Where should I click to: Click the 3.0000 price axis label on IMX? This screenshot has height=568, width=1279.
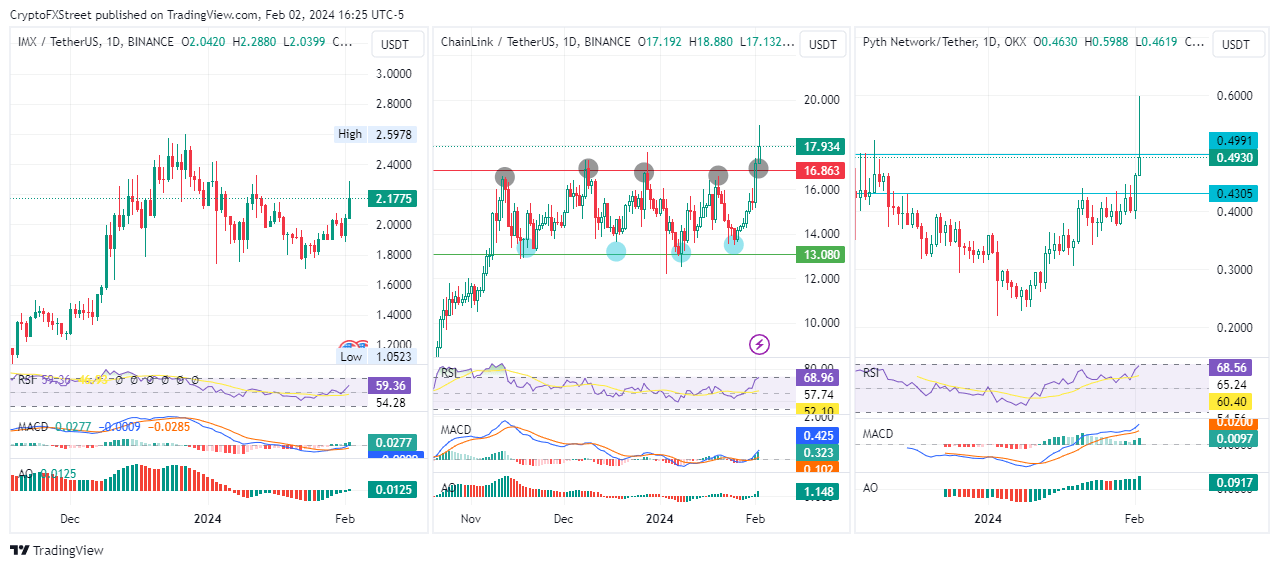(393, 74)
